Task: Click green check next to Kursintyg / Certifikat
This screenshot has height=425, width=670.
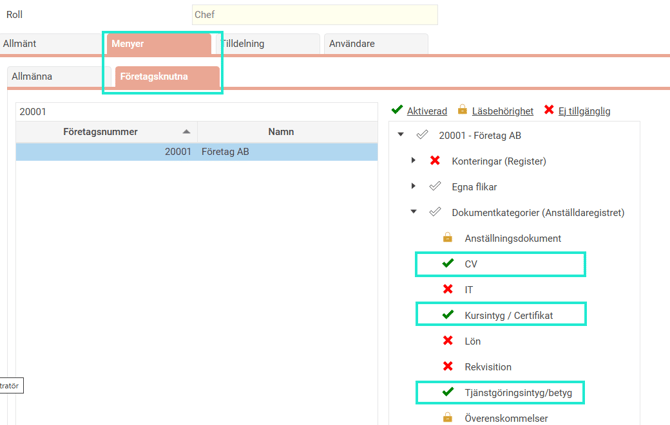Action: [x=448, y=315]
